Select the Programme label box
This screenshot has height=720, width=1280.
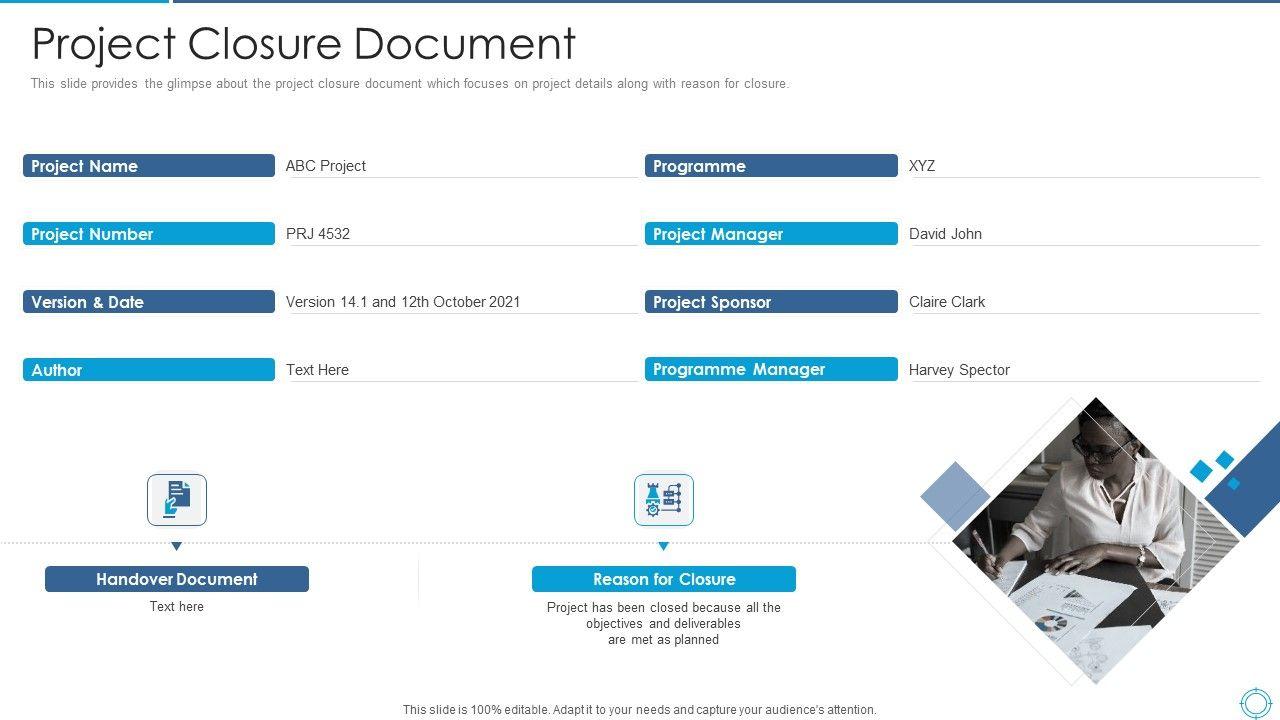pos(771,166)
